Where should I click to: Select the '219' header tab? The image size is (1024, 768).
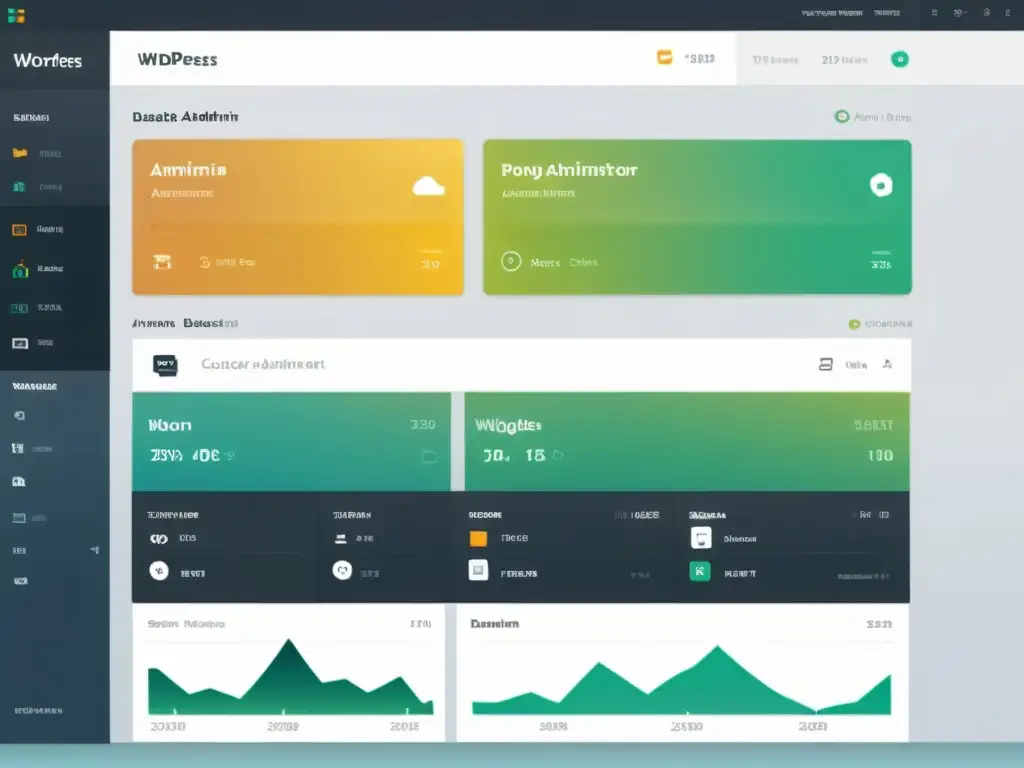[x=844, y=60]
